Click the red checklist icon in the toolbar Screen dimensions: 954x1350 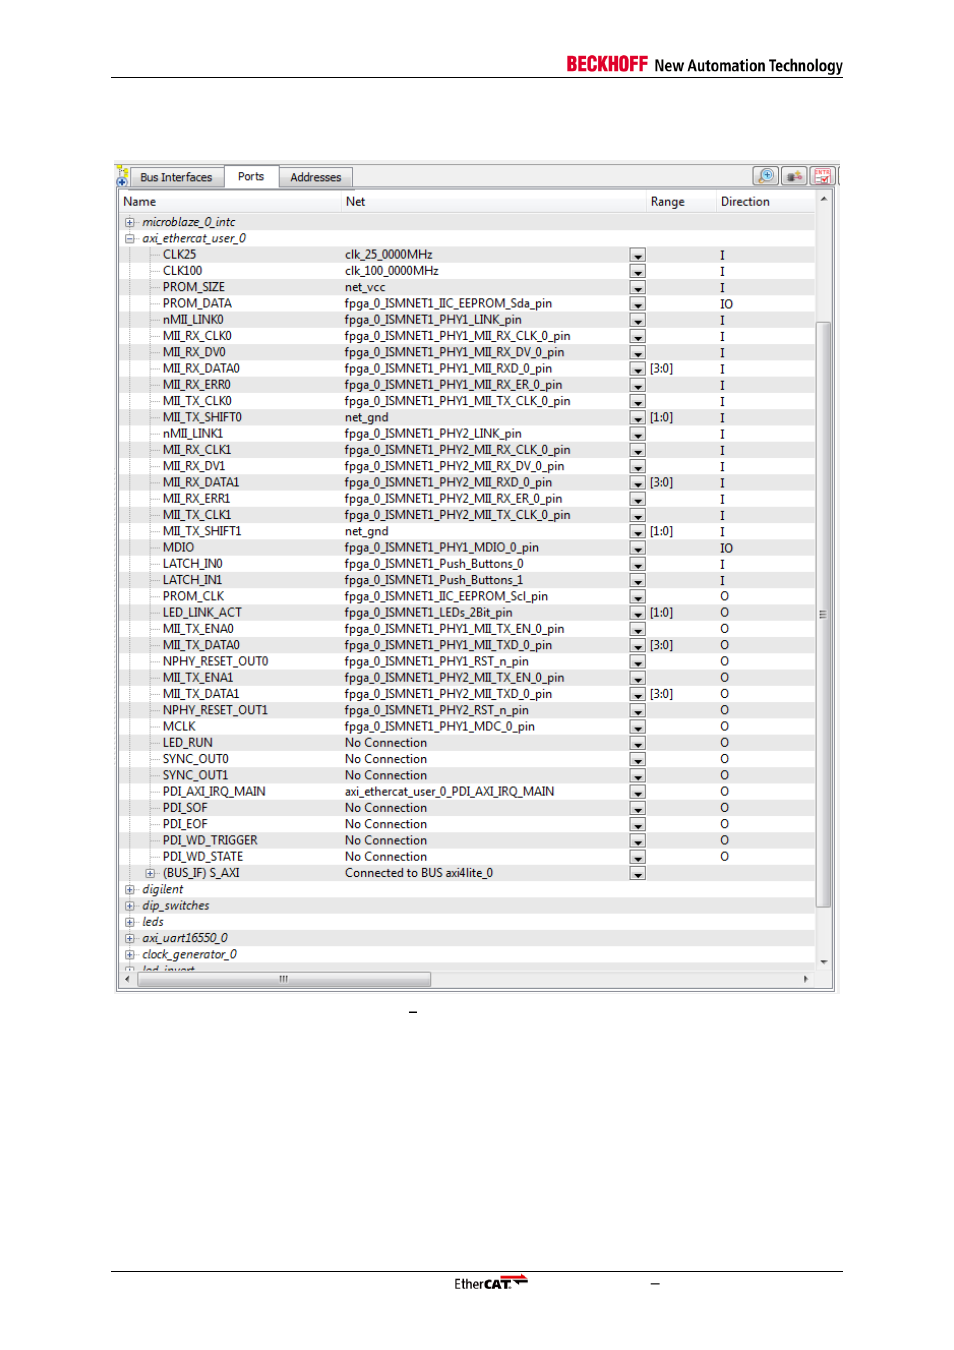pos(822,176)
